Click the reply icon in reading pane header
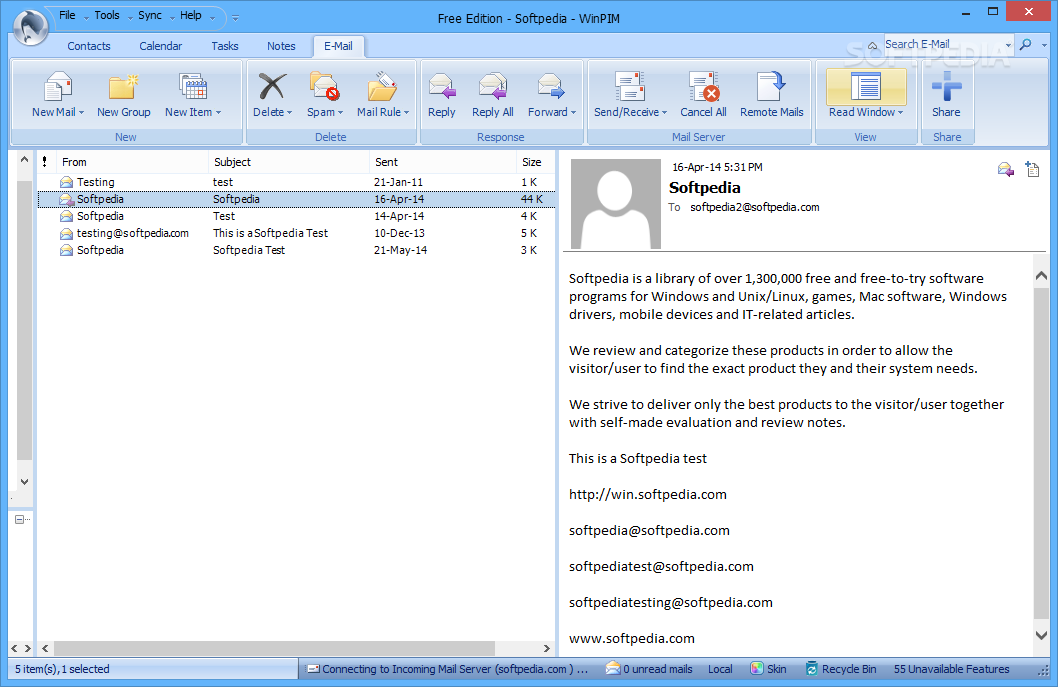 [x=1005, y=169]
